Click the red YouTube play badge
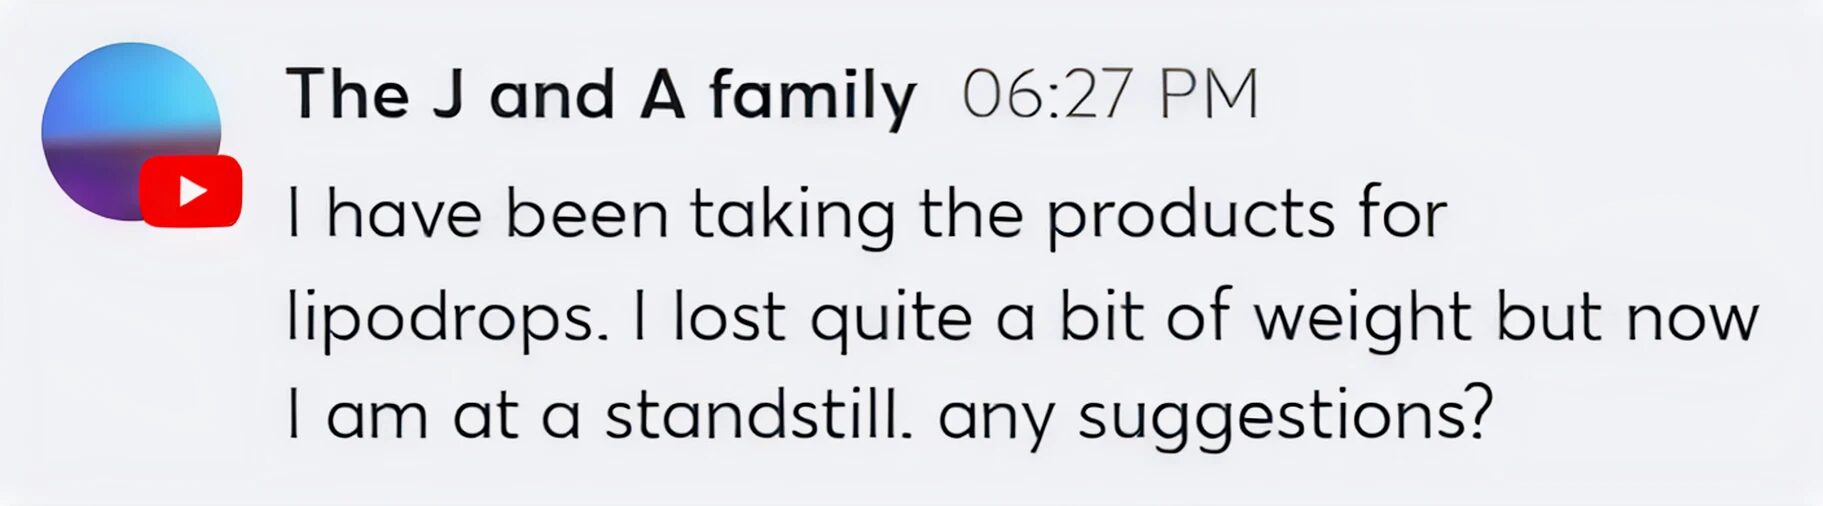Image resolution: width=1823 pixels, height=506 pixels. click(x=191, y=191)
